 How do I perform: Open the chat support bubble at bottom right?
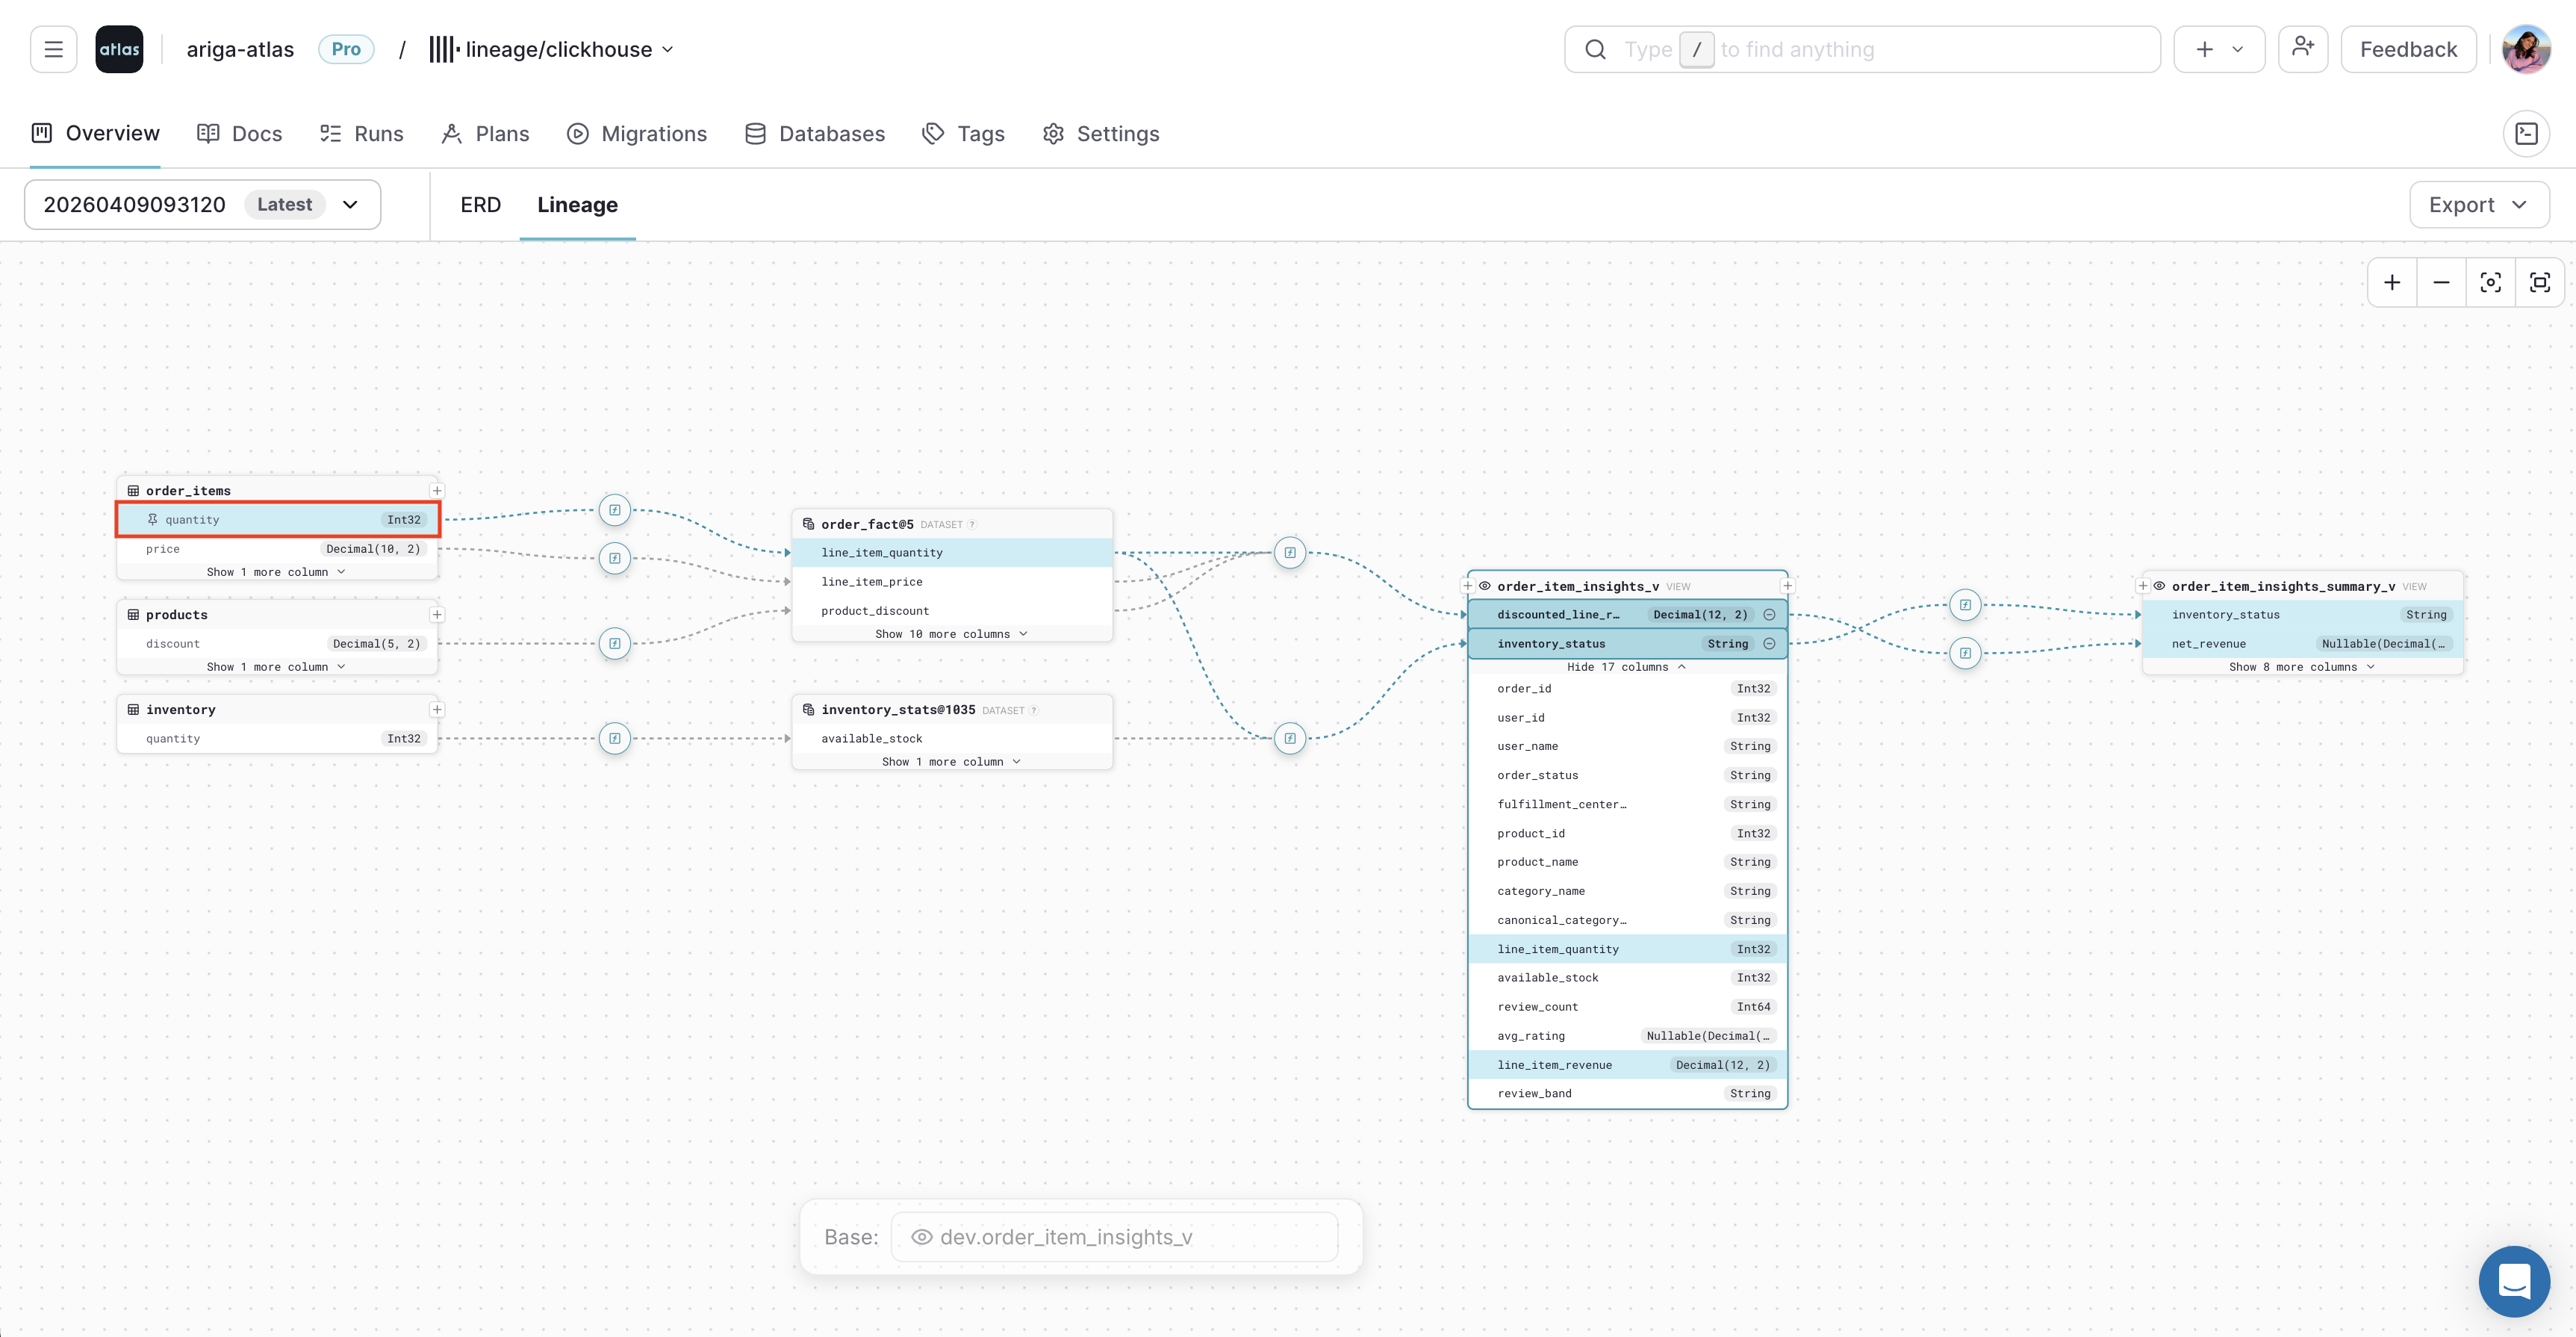tap(2515, 1281)
